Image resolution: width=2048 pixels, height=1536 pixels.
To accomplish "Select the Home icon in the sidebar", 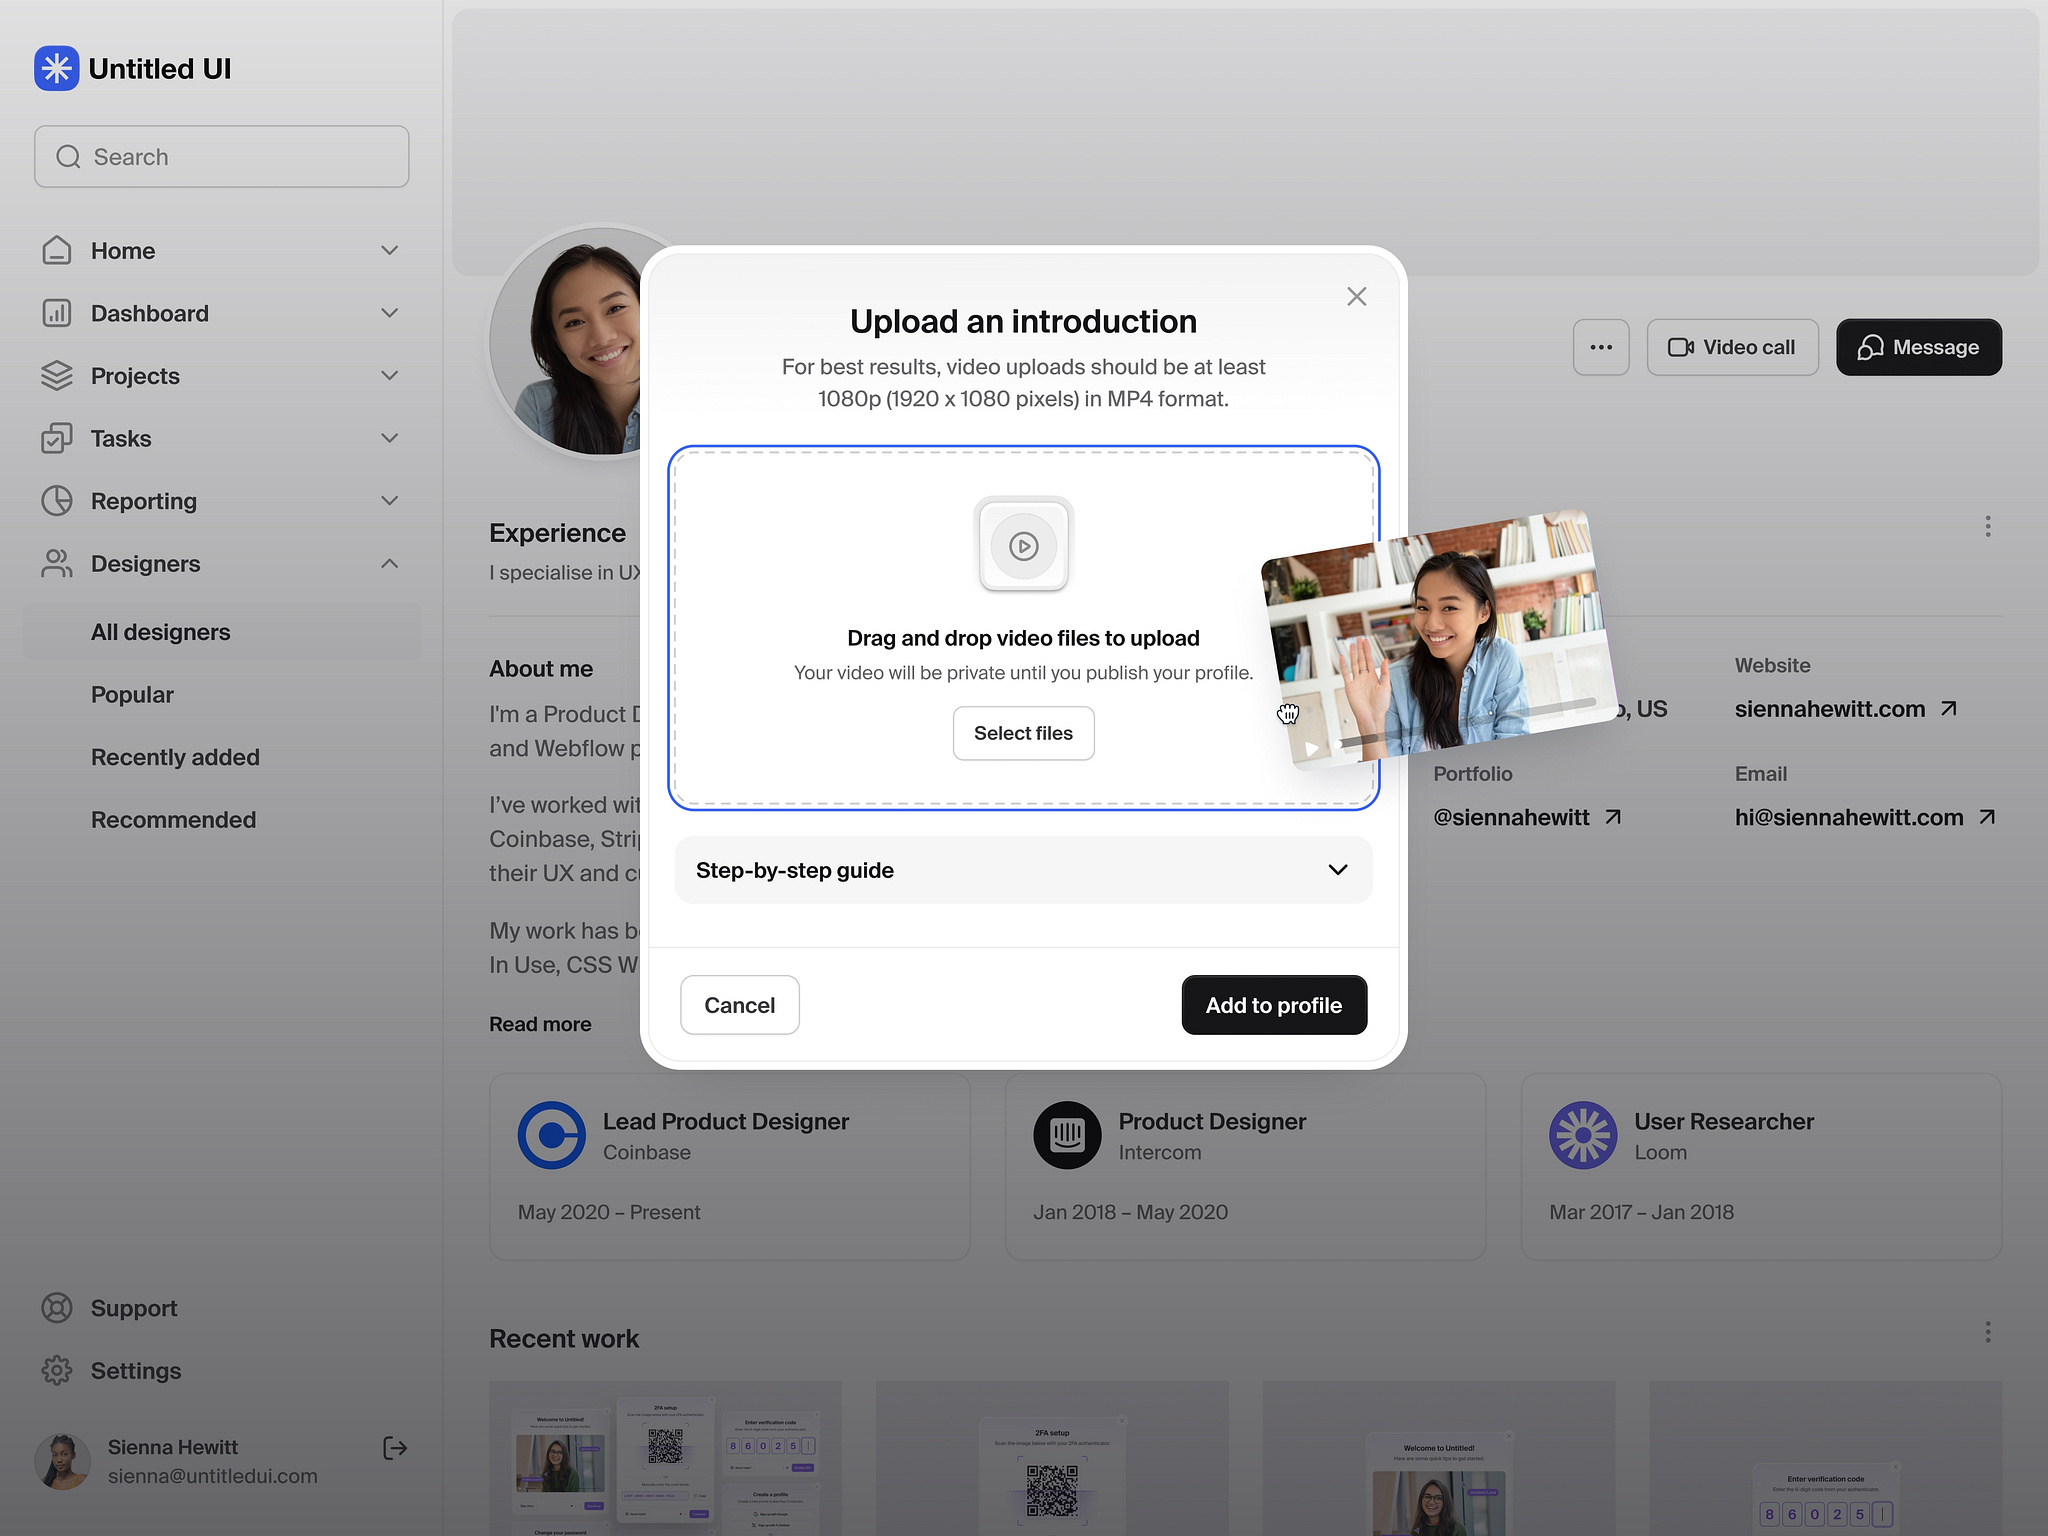I will click(57, 250).
